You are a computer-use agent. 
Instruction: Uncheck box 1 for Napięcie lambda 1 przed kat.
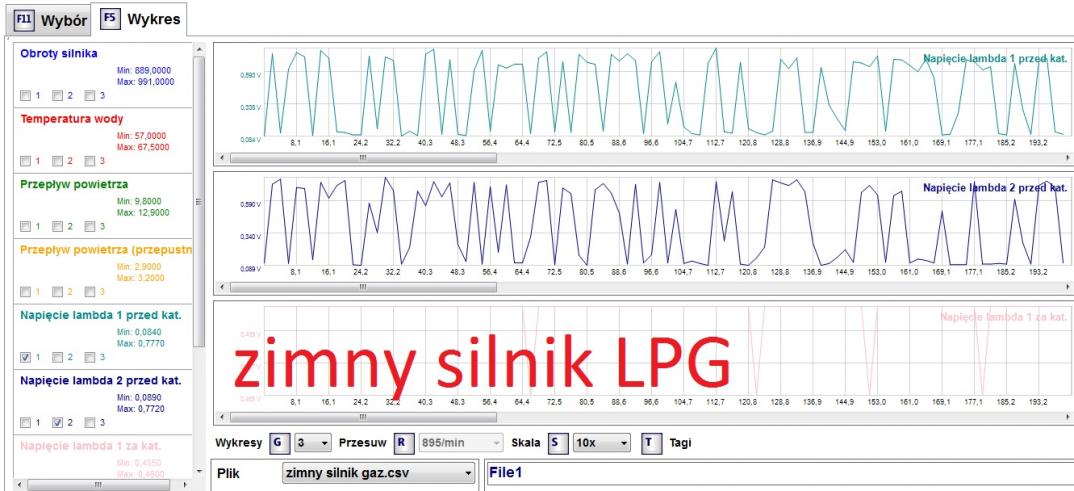coord(25,357)
